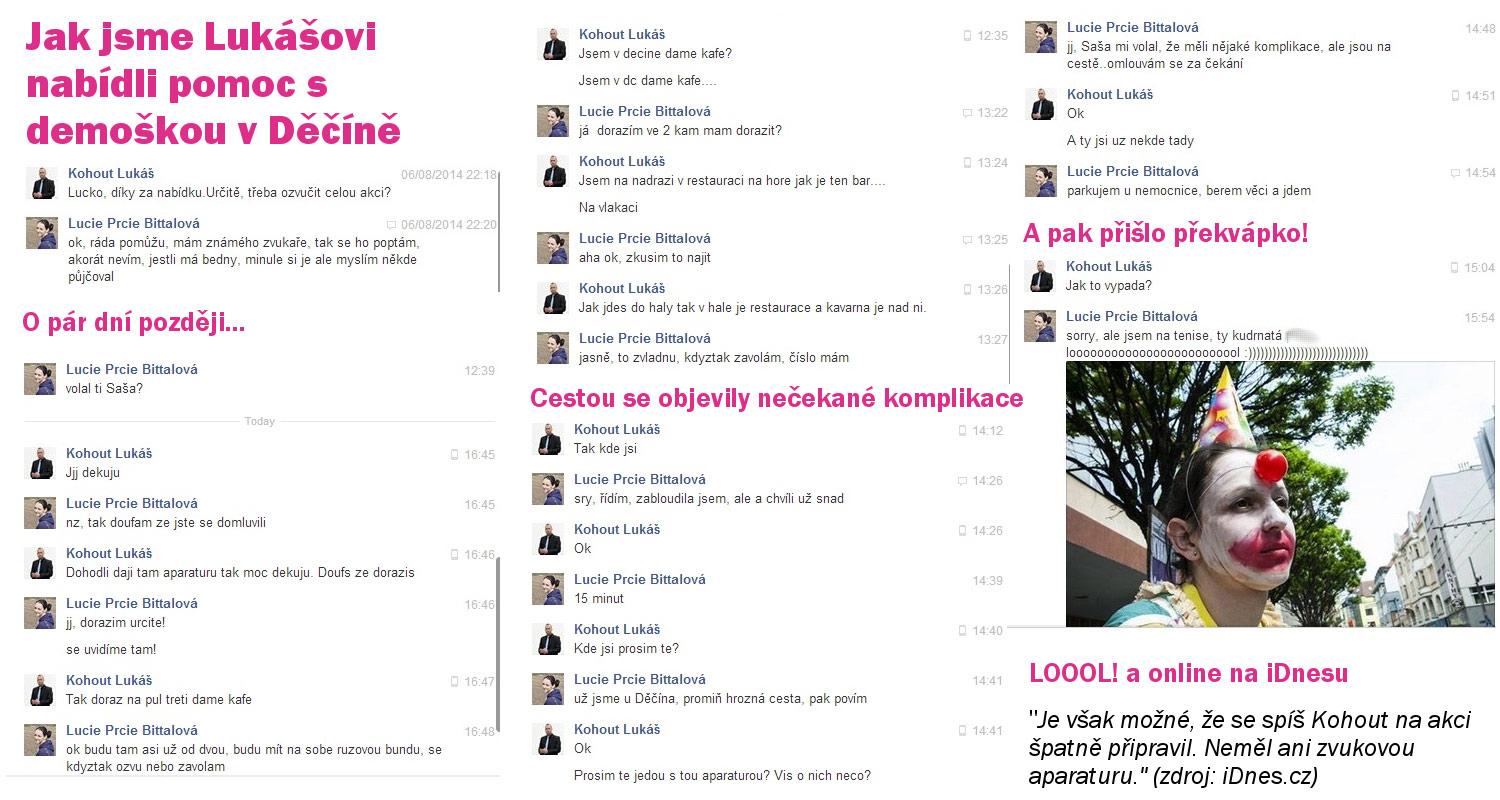The height and width of the screenshot is (800, 1500).
Task: Click the chat bubble icon beside 06/08/2014 22:20
Action: (x=391, y=225)
